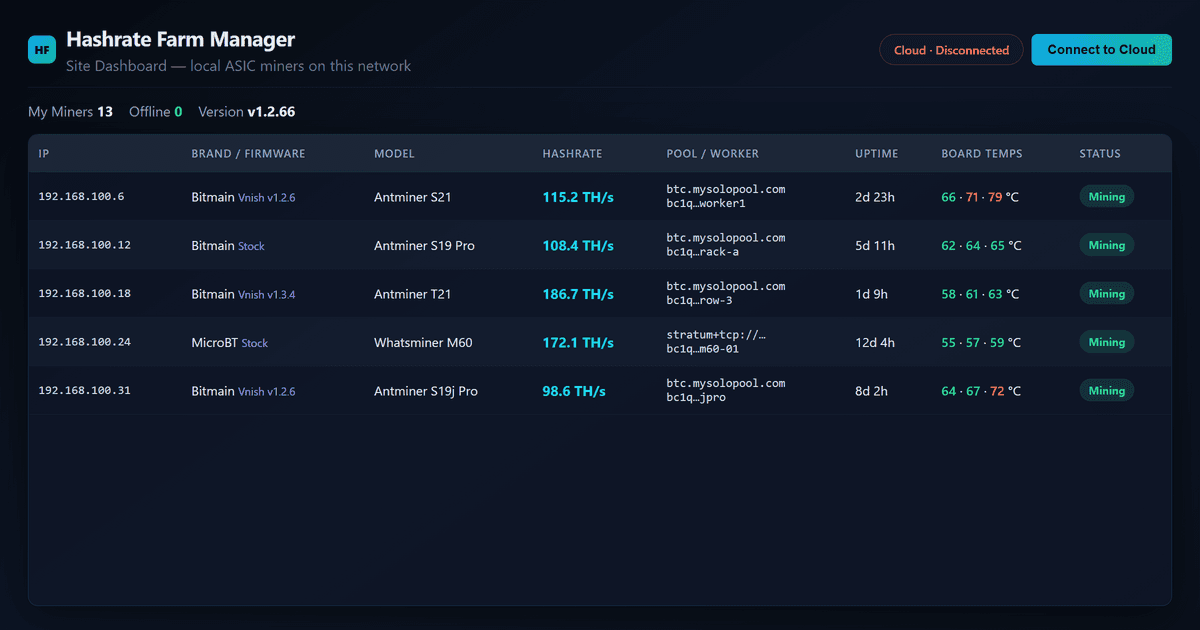1200x630 pixels.
Task: Click Mining badge for Whatsminer M60
Action: tap(1106, 342)
